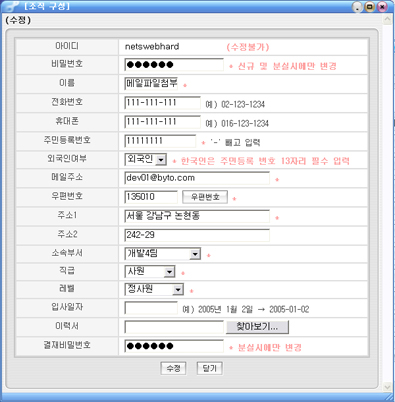Click the 예) 016-123-1234 example text
The height and width of the screenshot is (402, 395).
[237, 124]
